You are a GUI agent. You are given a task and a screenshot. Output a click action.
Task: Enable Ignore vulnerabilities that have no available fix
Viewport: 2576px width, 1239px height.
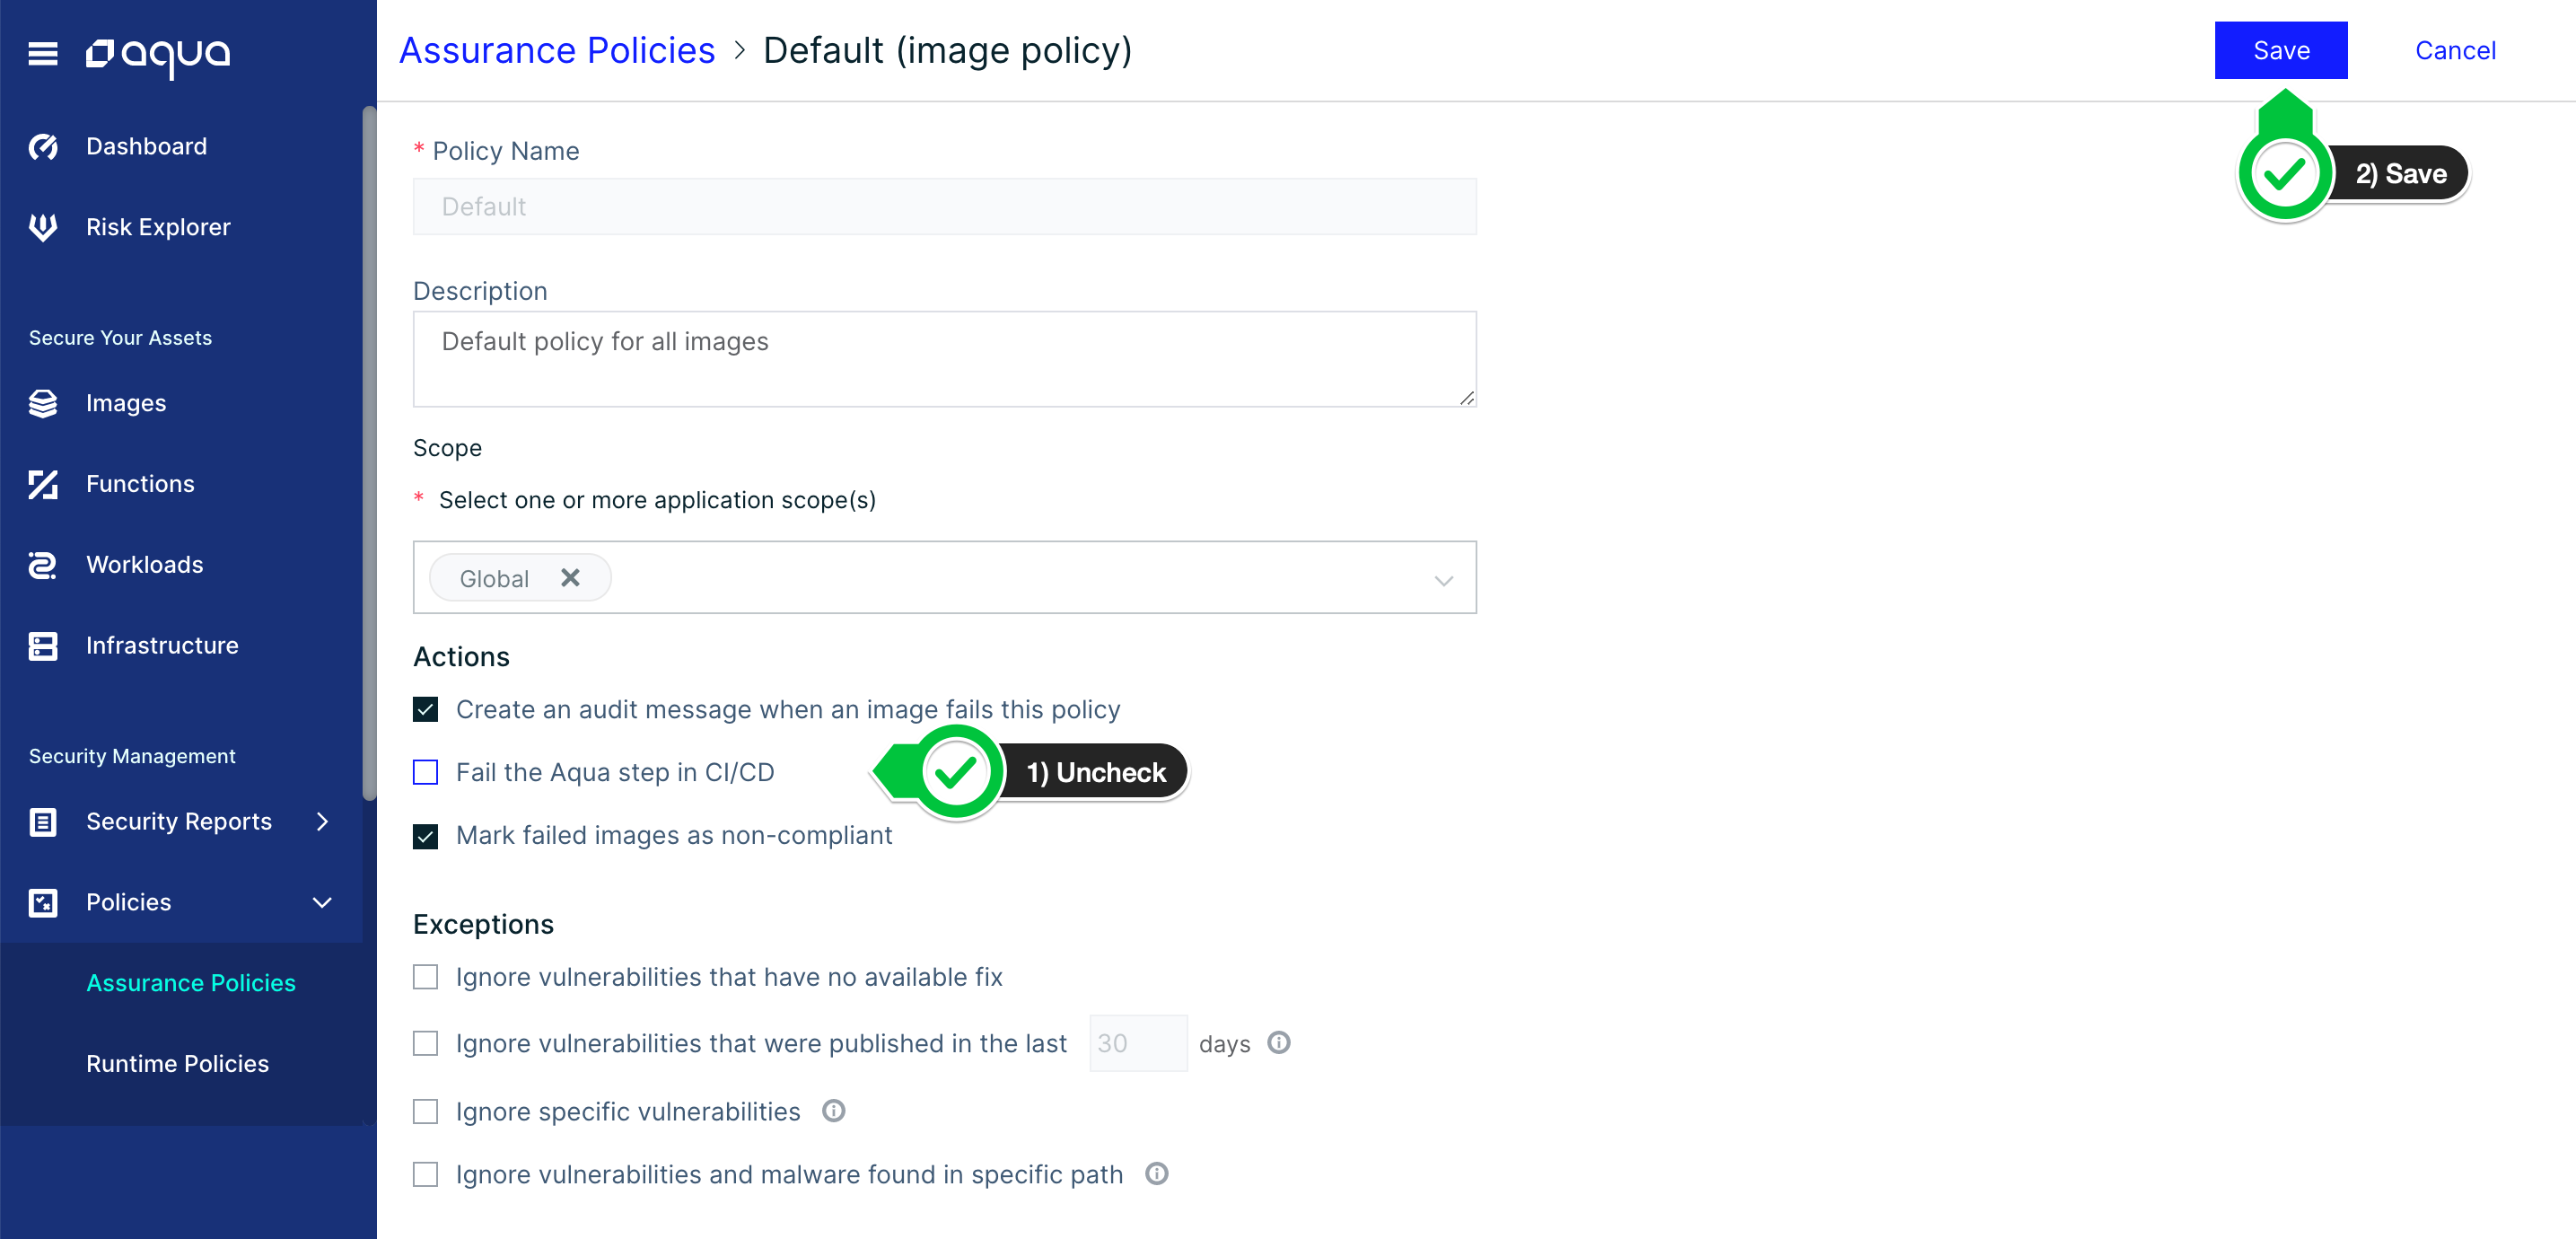click(x=425, y=977)
